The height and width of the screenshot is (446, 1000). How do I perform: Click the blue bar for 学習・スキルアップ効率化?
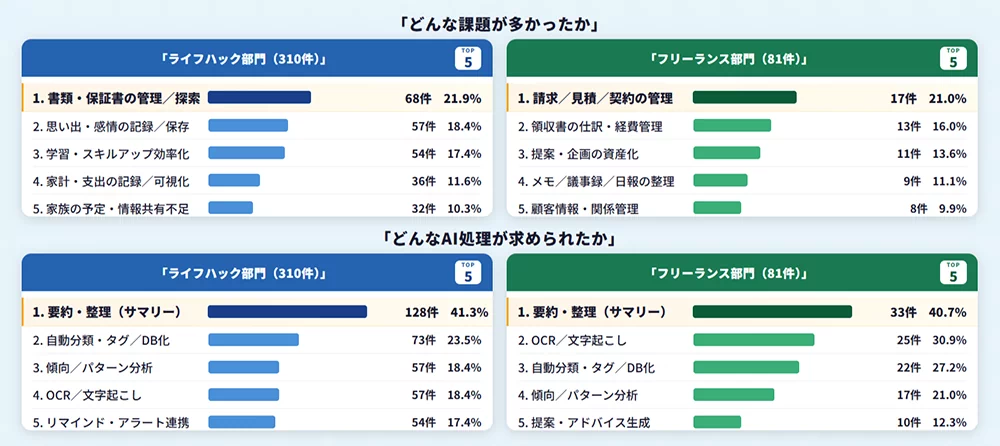246,153
